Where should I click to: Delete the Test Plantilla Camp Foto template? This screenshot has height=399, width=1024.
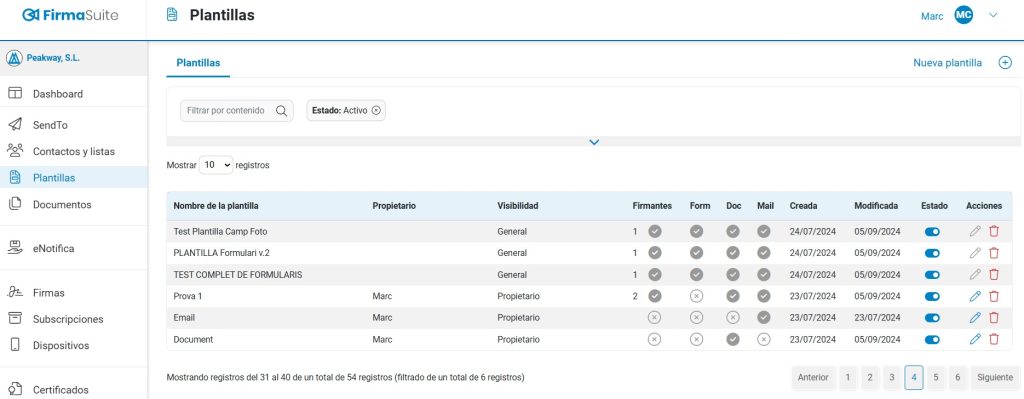click(994, 231)
